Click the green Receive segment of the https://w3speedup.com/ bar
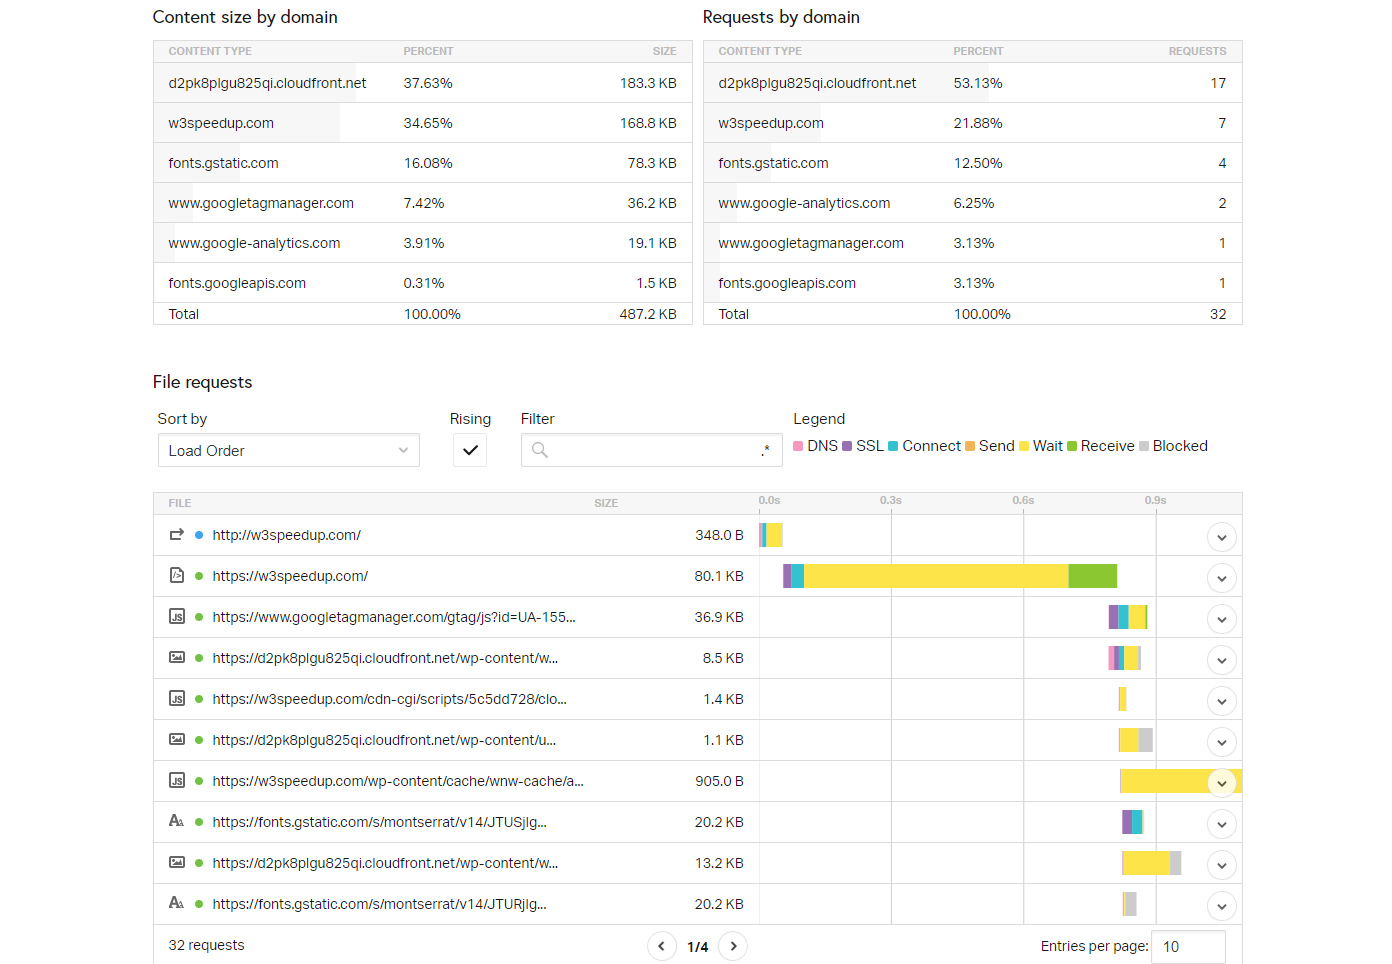The height and width of the screenshot is (964, 1392). [x=1092, y=576]
